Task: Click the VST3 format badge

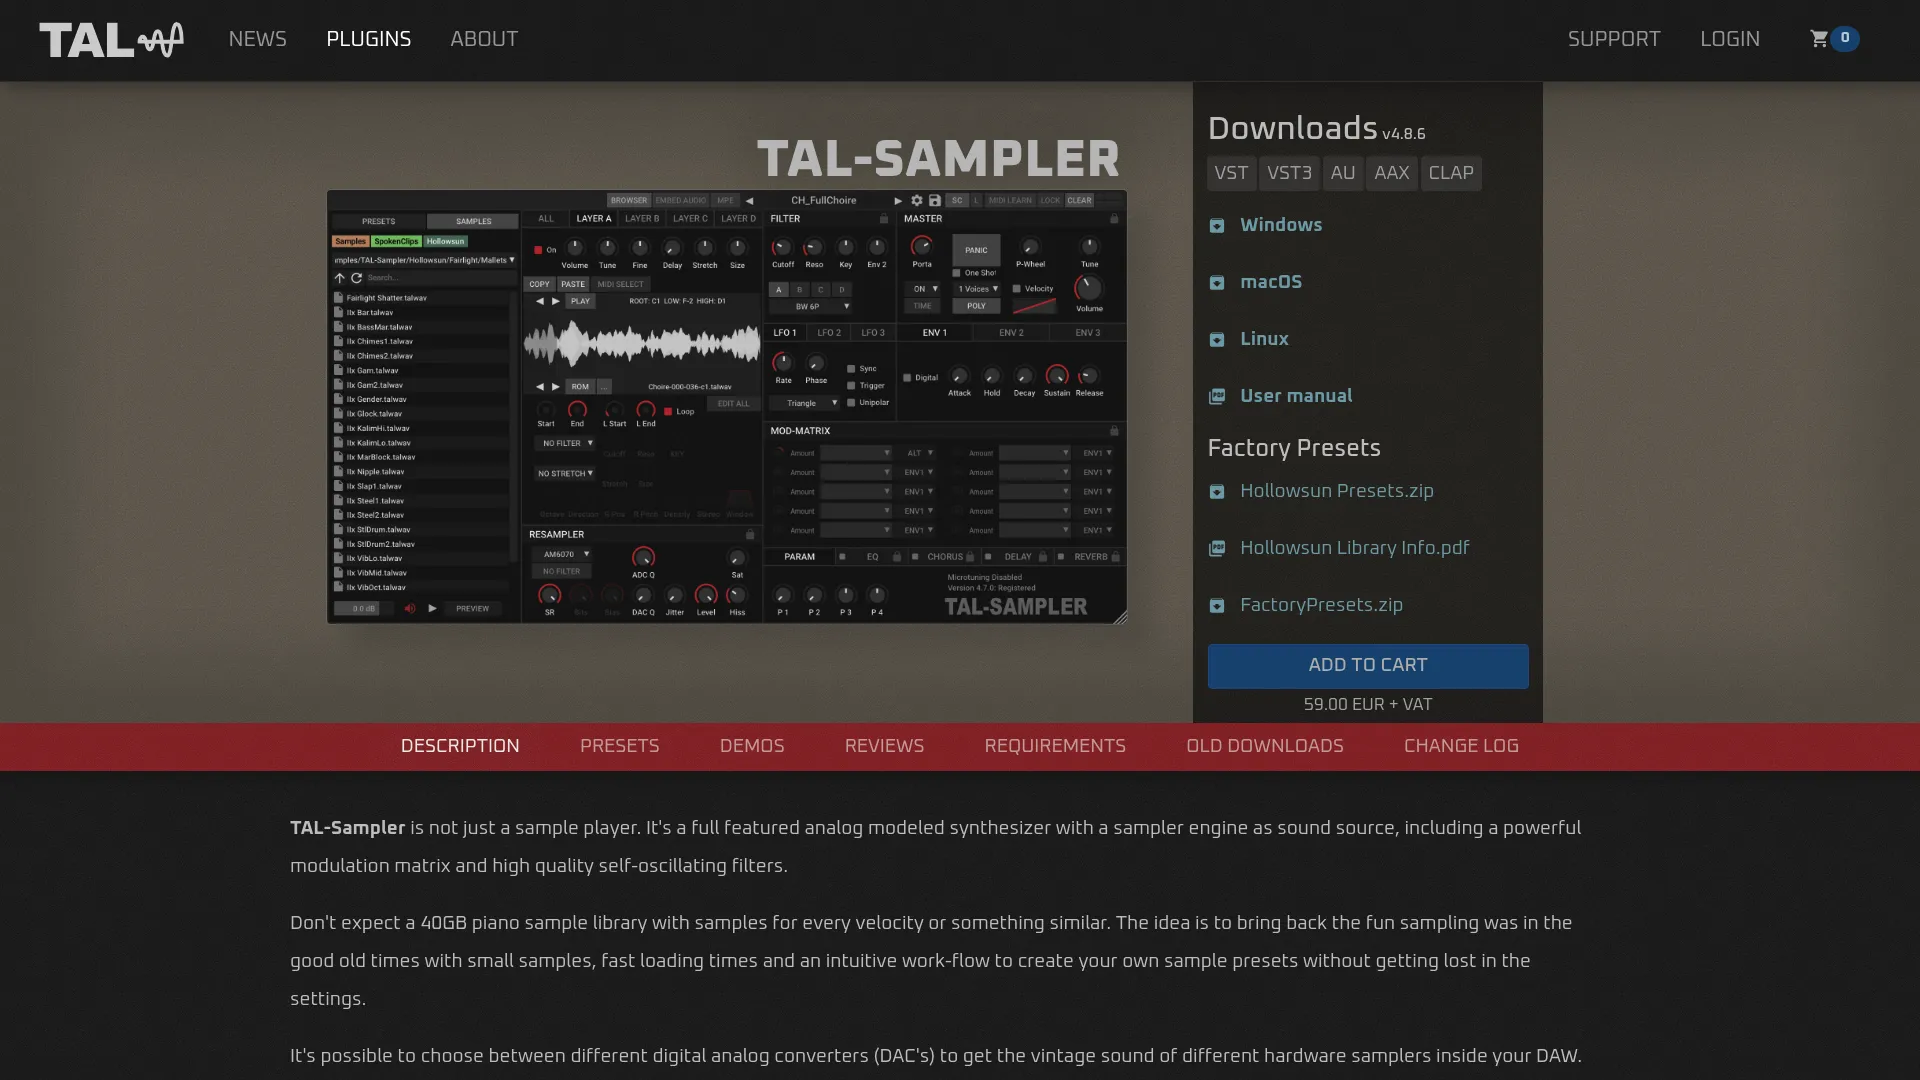Action: 1289,173
